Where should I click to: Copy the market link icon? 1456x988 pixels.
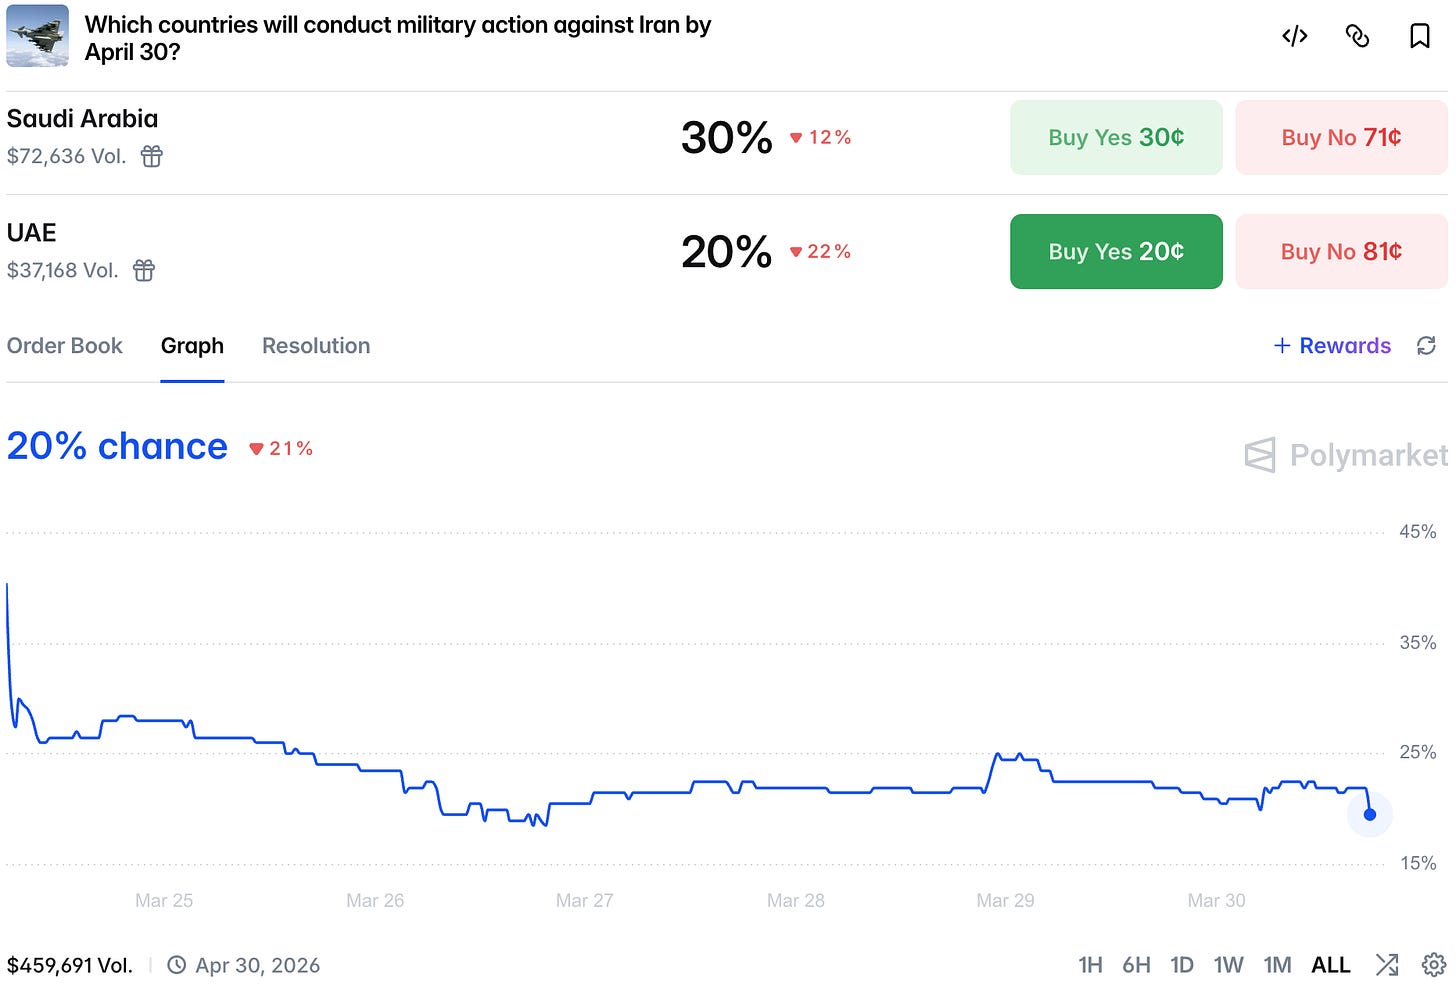[1357, 37]
